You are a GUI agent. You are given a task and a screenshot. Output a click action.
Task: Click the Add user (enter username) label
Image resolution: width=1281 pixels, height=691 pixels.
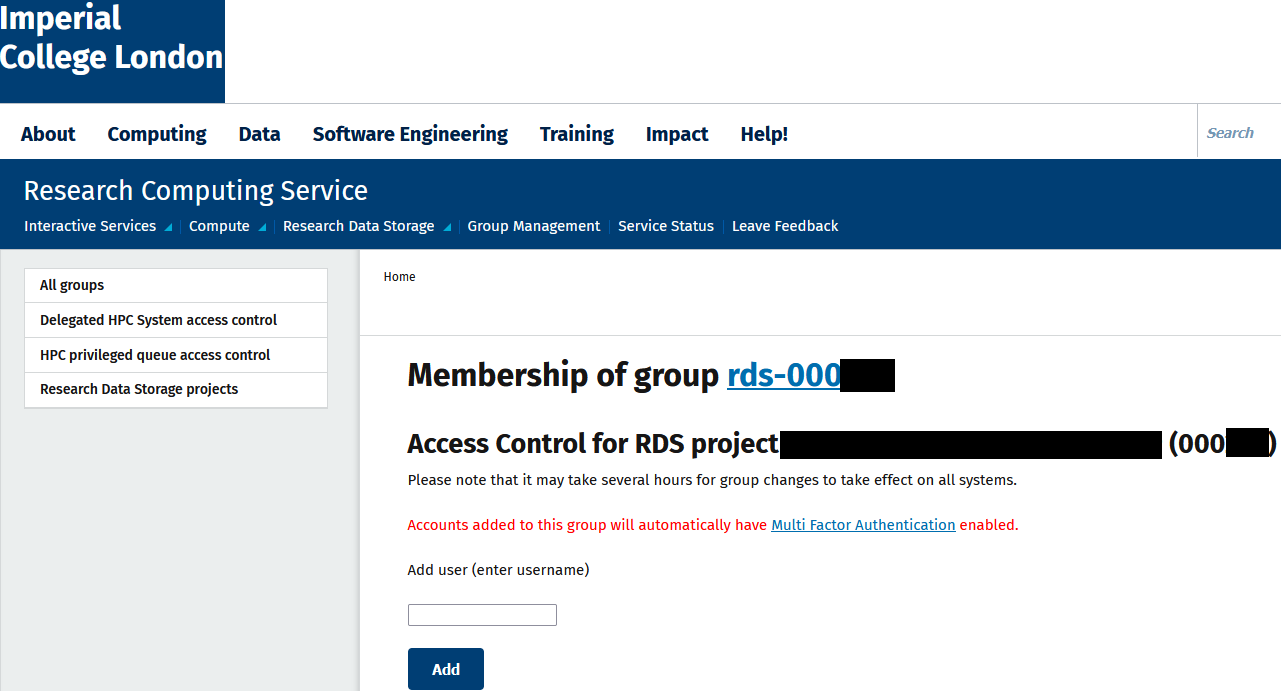coord(498,570)
